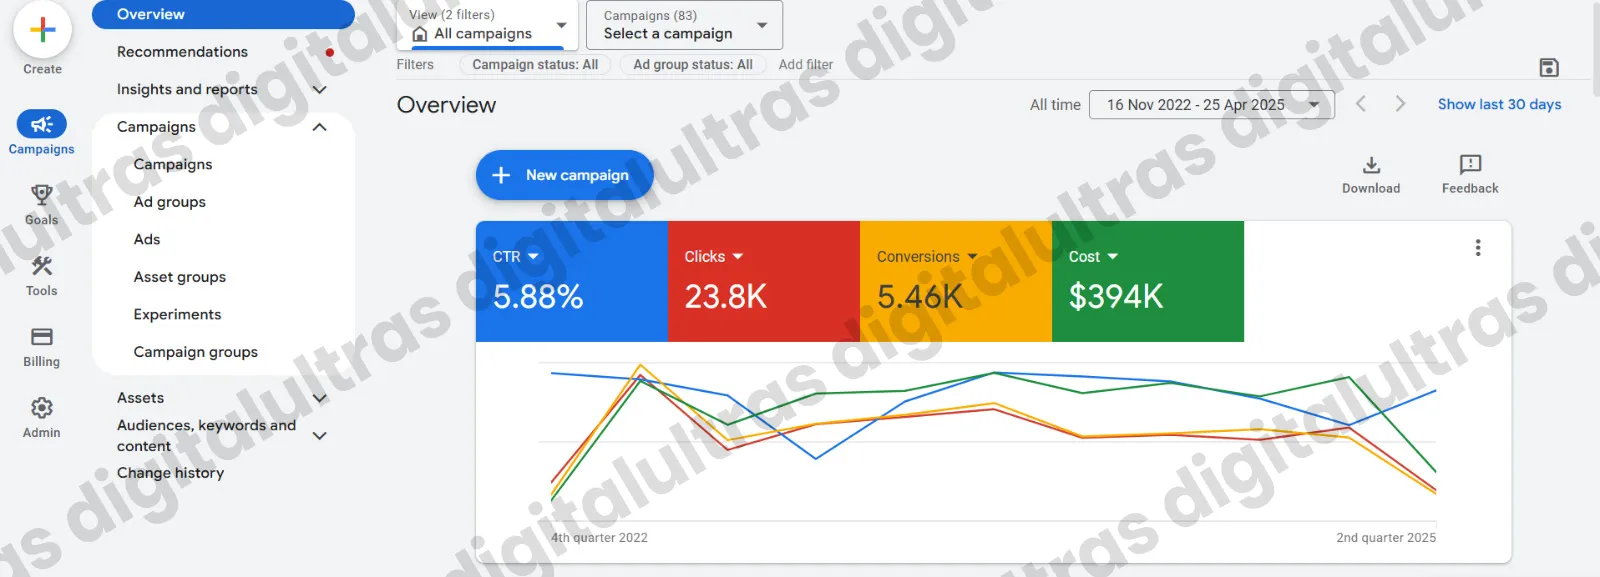Select Ad groups in the sidebar
Viewport: 1600px width, 577px height.
170,202
